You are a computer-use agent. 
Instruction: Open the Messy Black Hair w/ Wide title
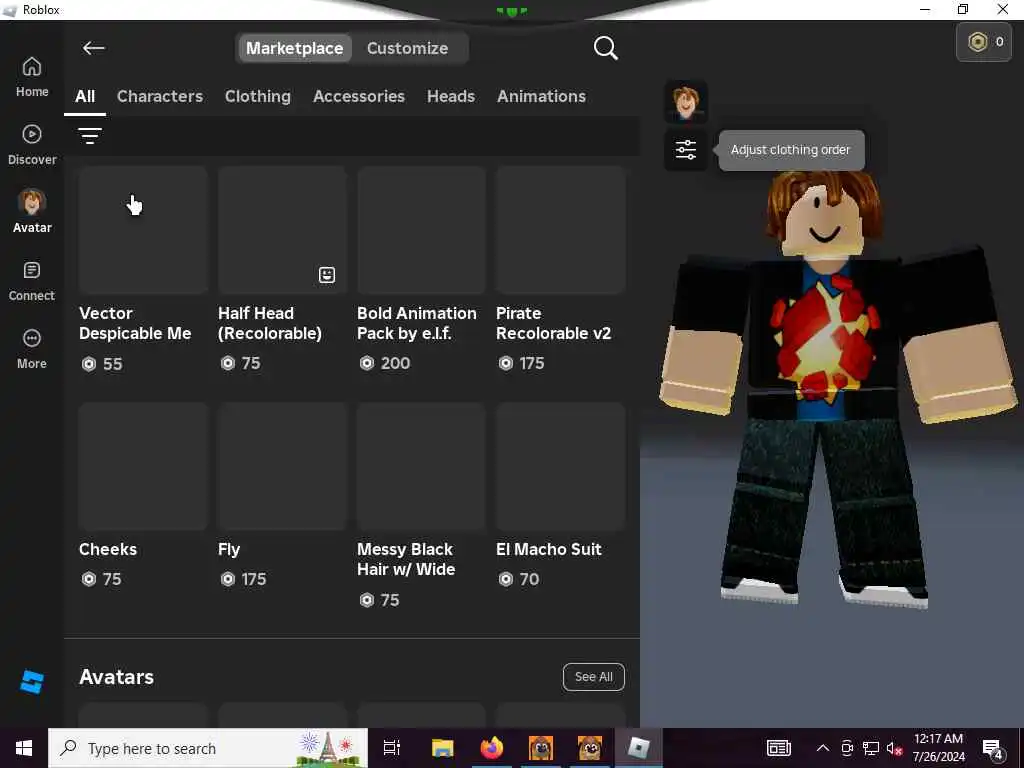point(406,559)
